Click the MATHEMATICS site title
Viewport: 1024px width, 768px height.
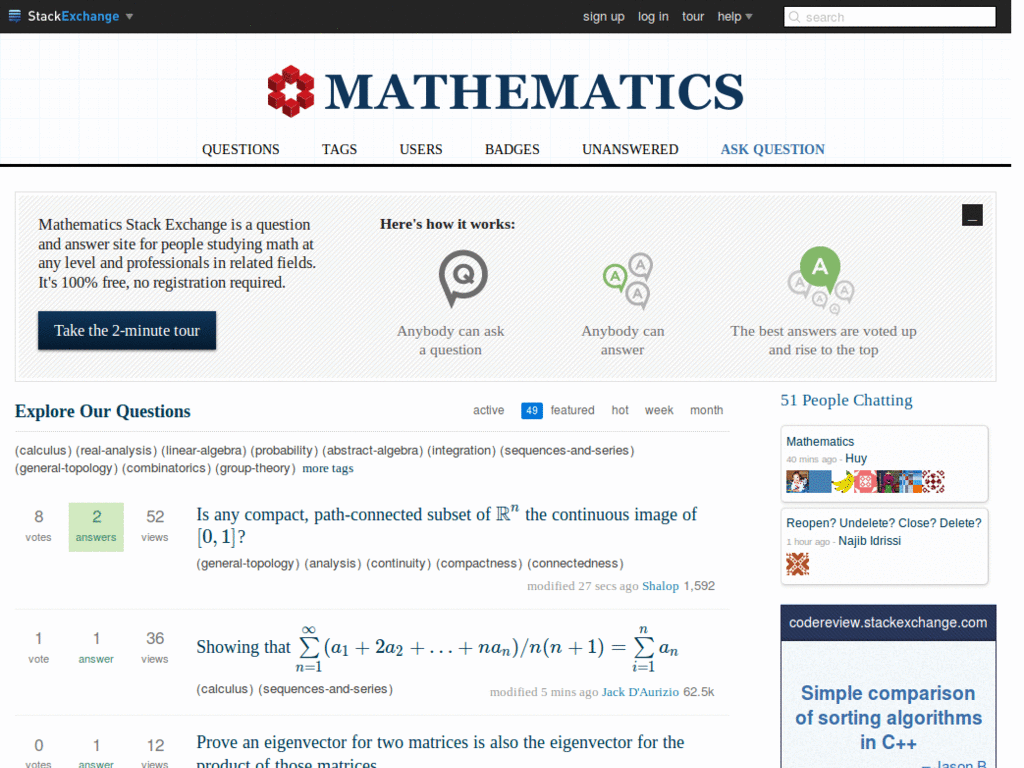tap(534, 91)
